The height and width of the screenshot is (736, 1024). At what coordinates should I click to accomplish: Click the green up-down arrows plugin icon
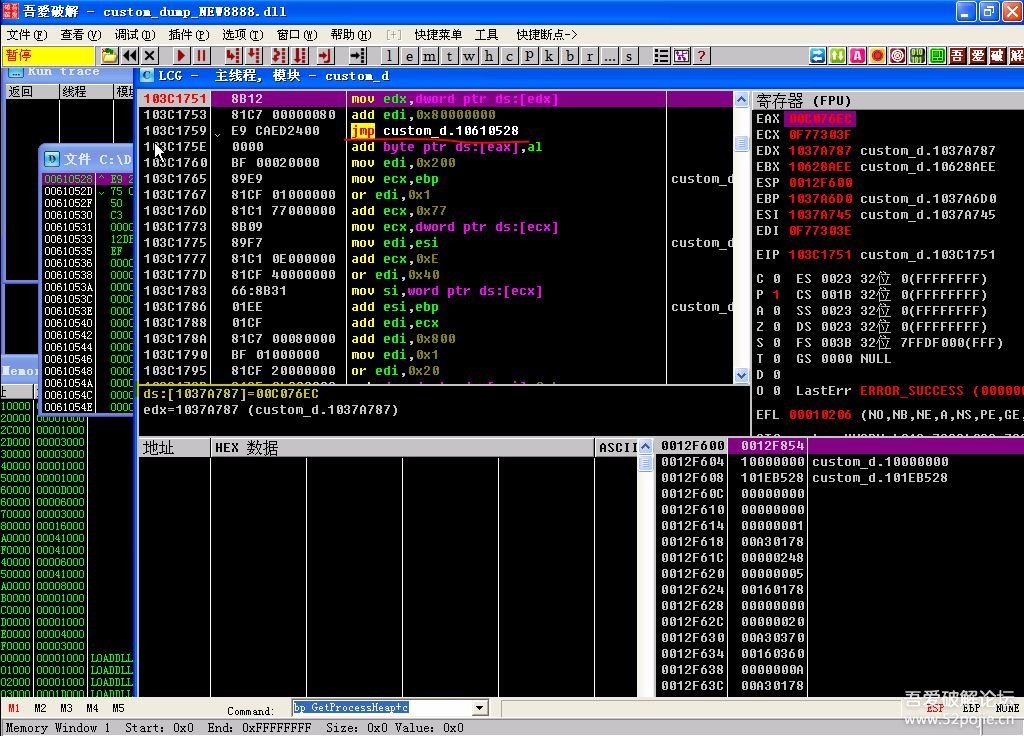(x=837, y=56)
